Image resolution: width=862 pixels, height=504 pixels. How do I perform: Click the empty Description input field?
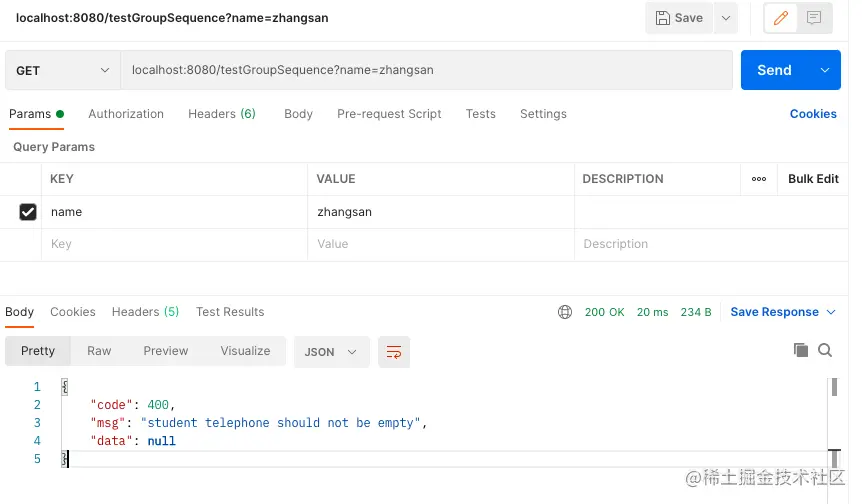[711, 244]
